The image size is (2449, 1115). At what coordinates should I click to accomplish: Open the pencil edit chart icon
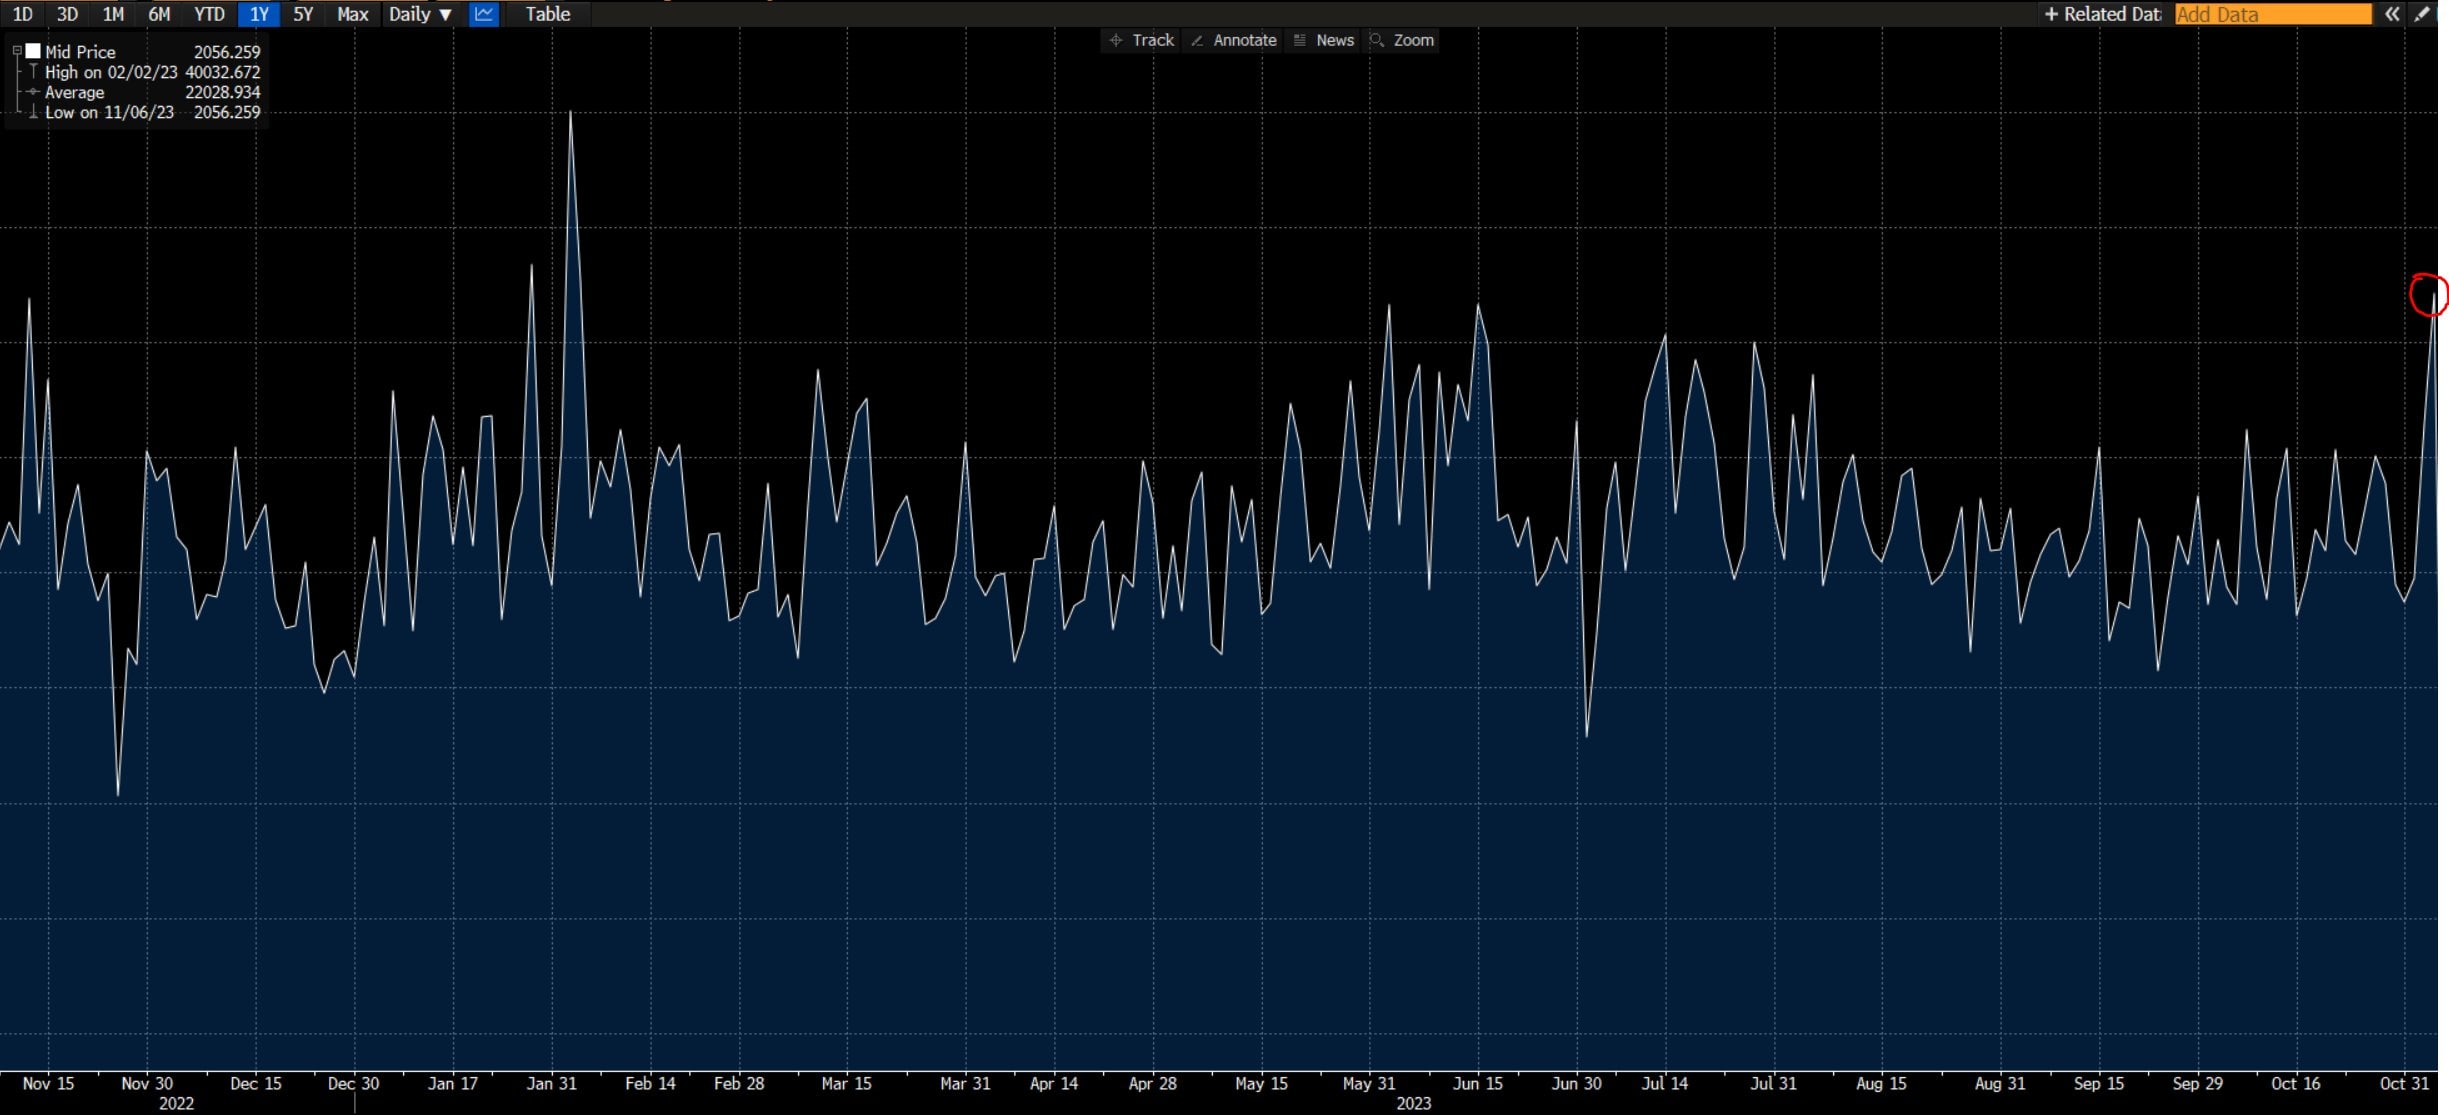pos(2422,14)
